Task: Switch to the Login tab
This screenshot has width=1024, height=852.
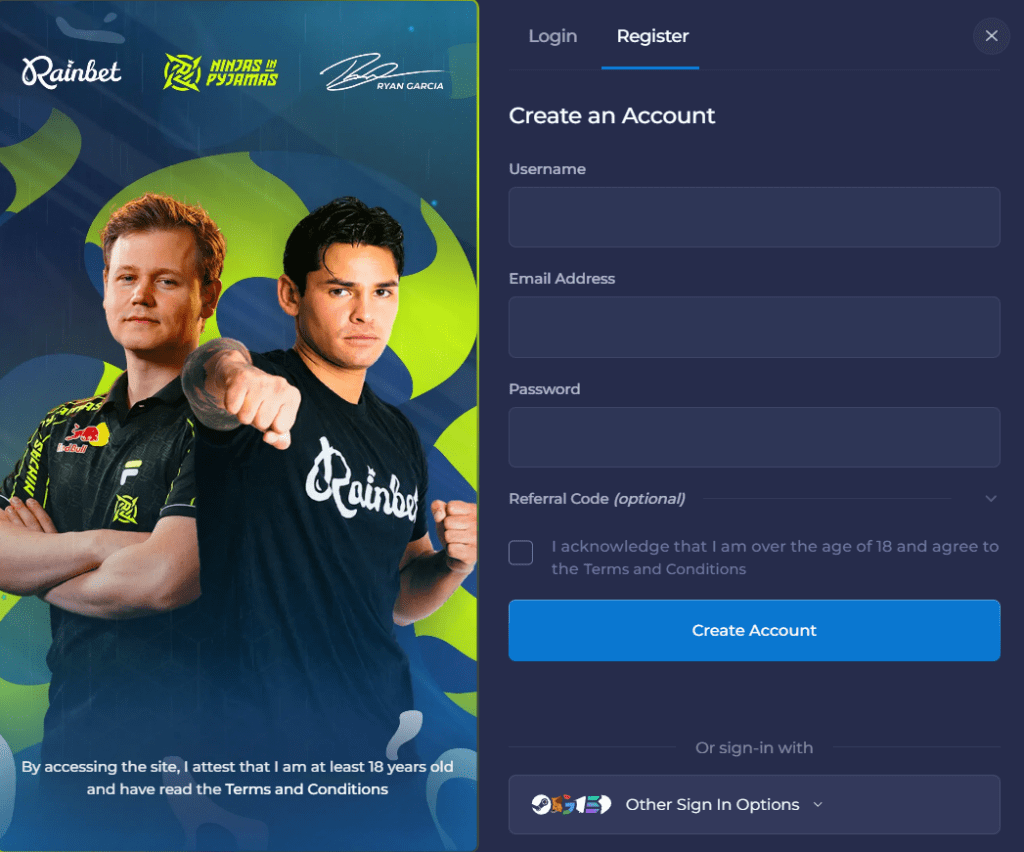Action: coord(552,36)
